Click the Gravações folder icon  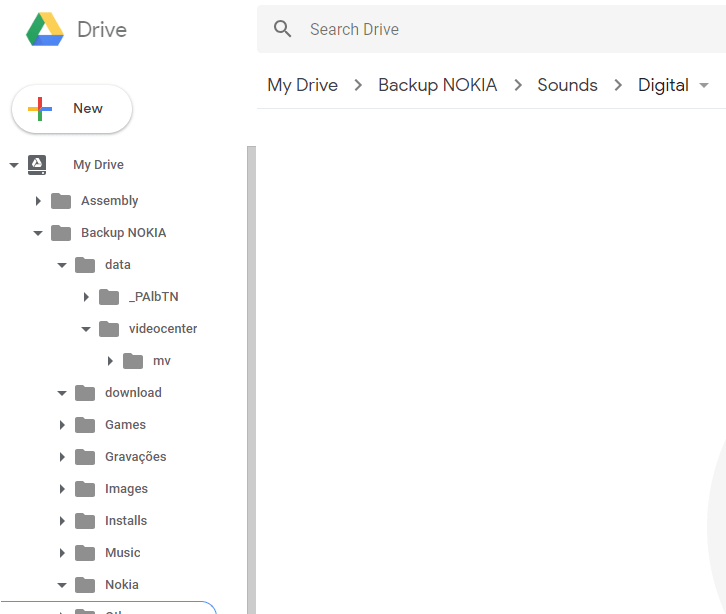(x=85, y=457)
